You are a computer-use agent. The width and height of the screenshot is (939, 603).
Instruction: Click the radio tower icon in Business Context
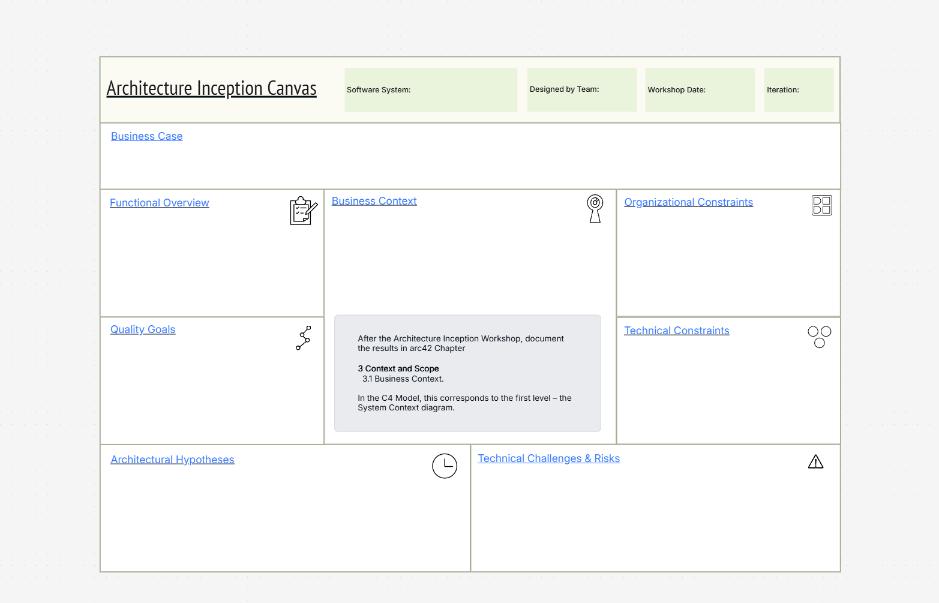point(596,208)
